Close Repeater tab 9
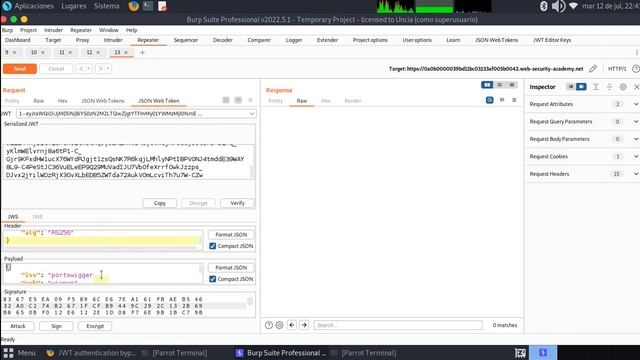 tap(14, 52)
